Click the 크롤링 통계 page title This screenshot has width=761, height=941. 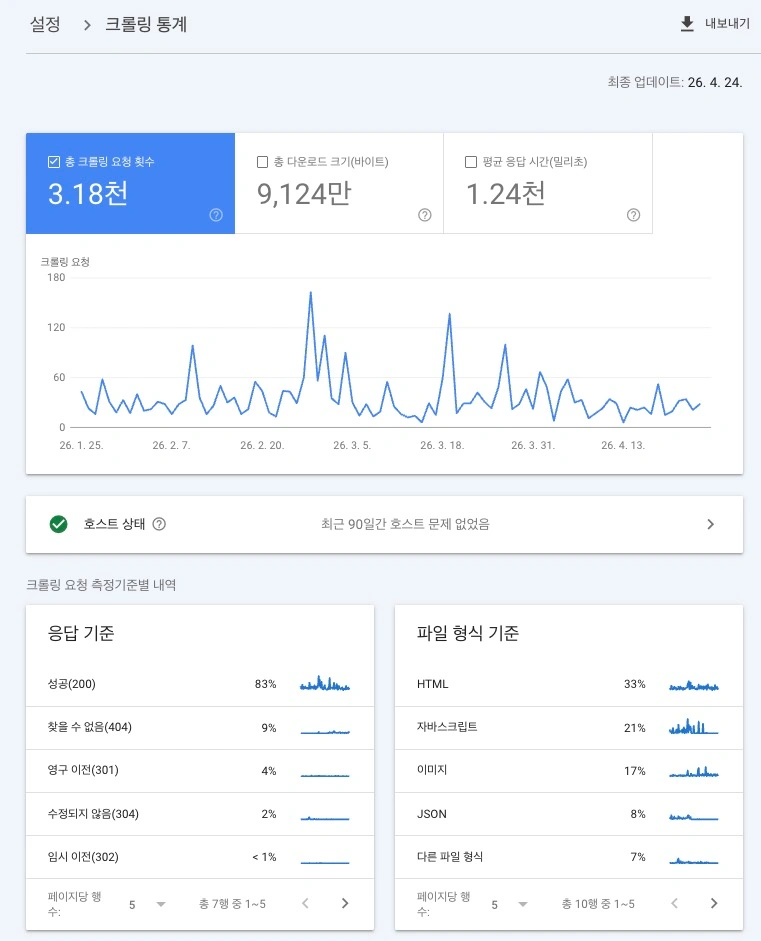pos(146,25)
